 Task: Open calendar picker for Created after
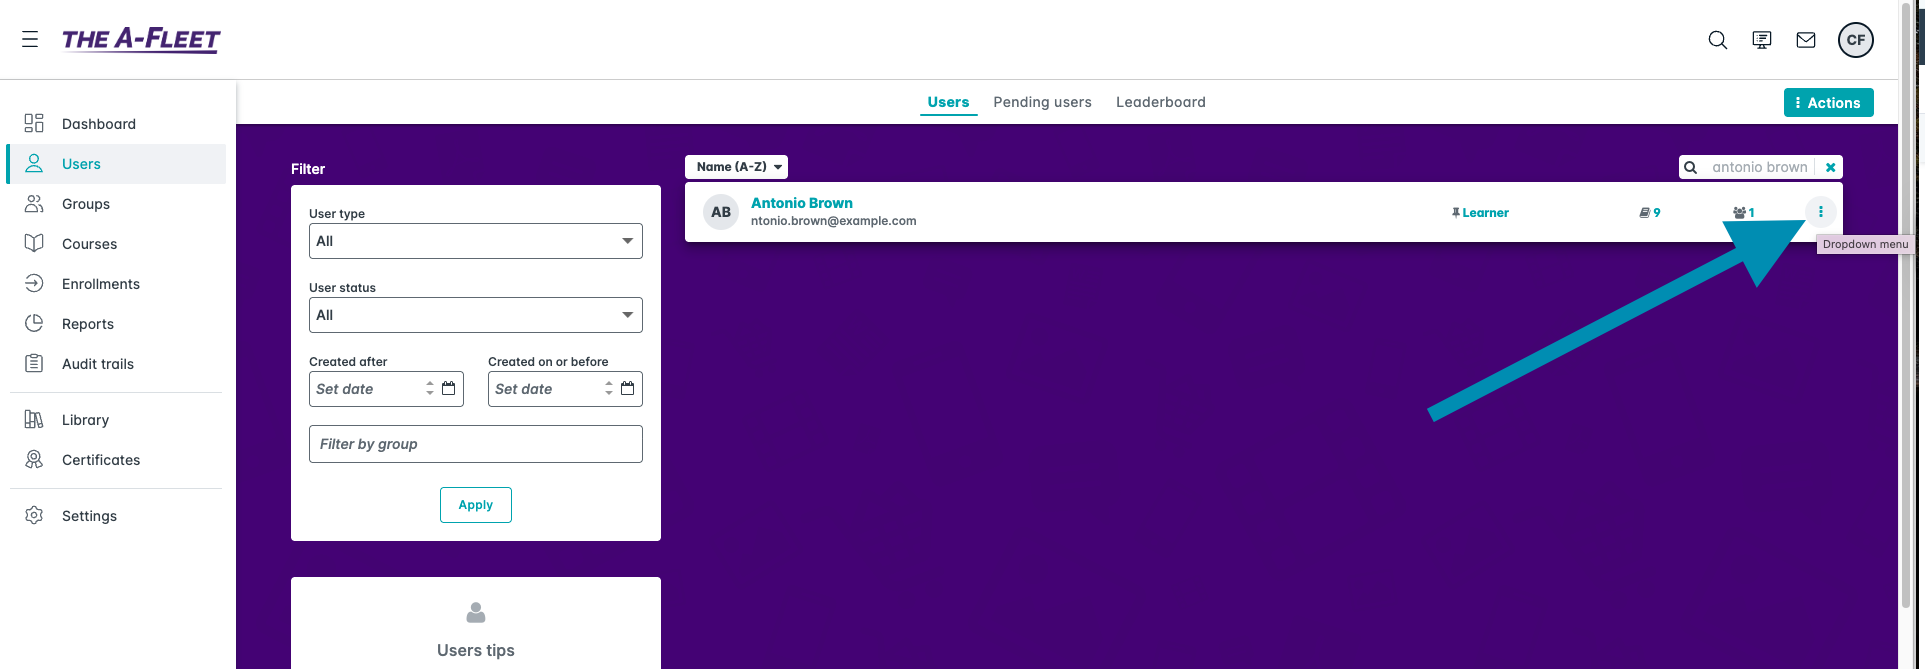pos(449,389)
